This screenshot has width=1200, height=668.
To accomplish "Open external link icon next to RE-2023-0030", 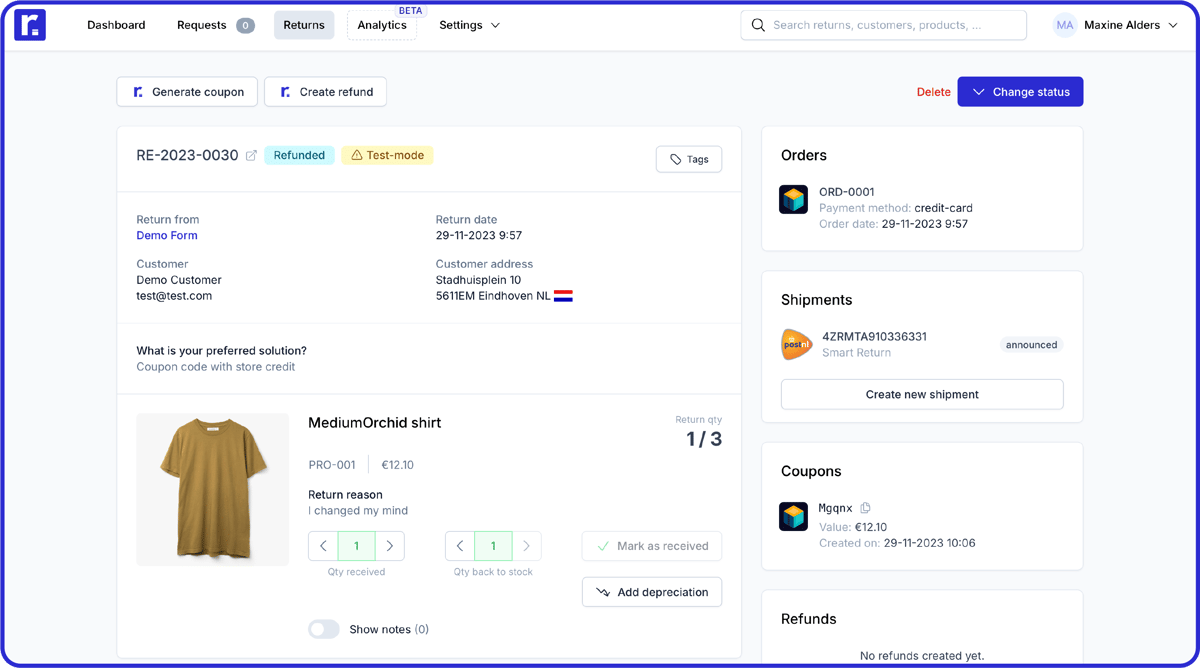I will click(251, 156).
